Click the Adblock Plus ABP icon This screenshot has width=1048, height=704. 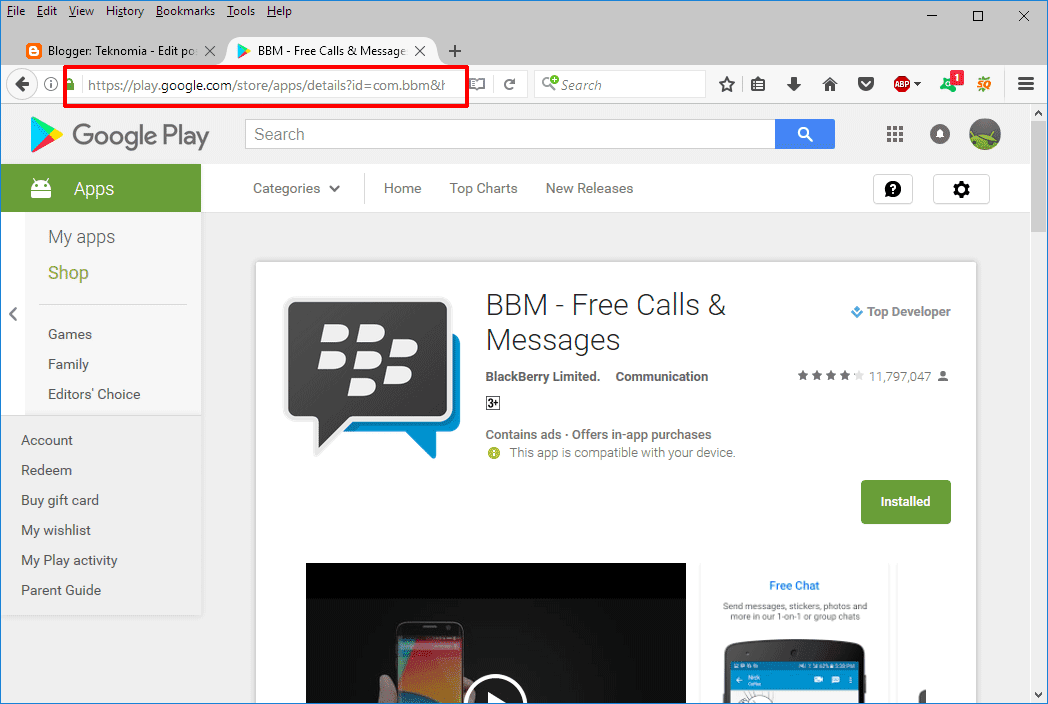pyautogui.click(x=902, y=84)
